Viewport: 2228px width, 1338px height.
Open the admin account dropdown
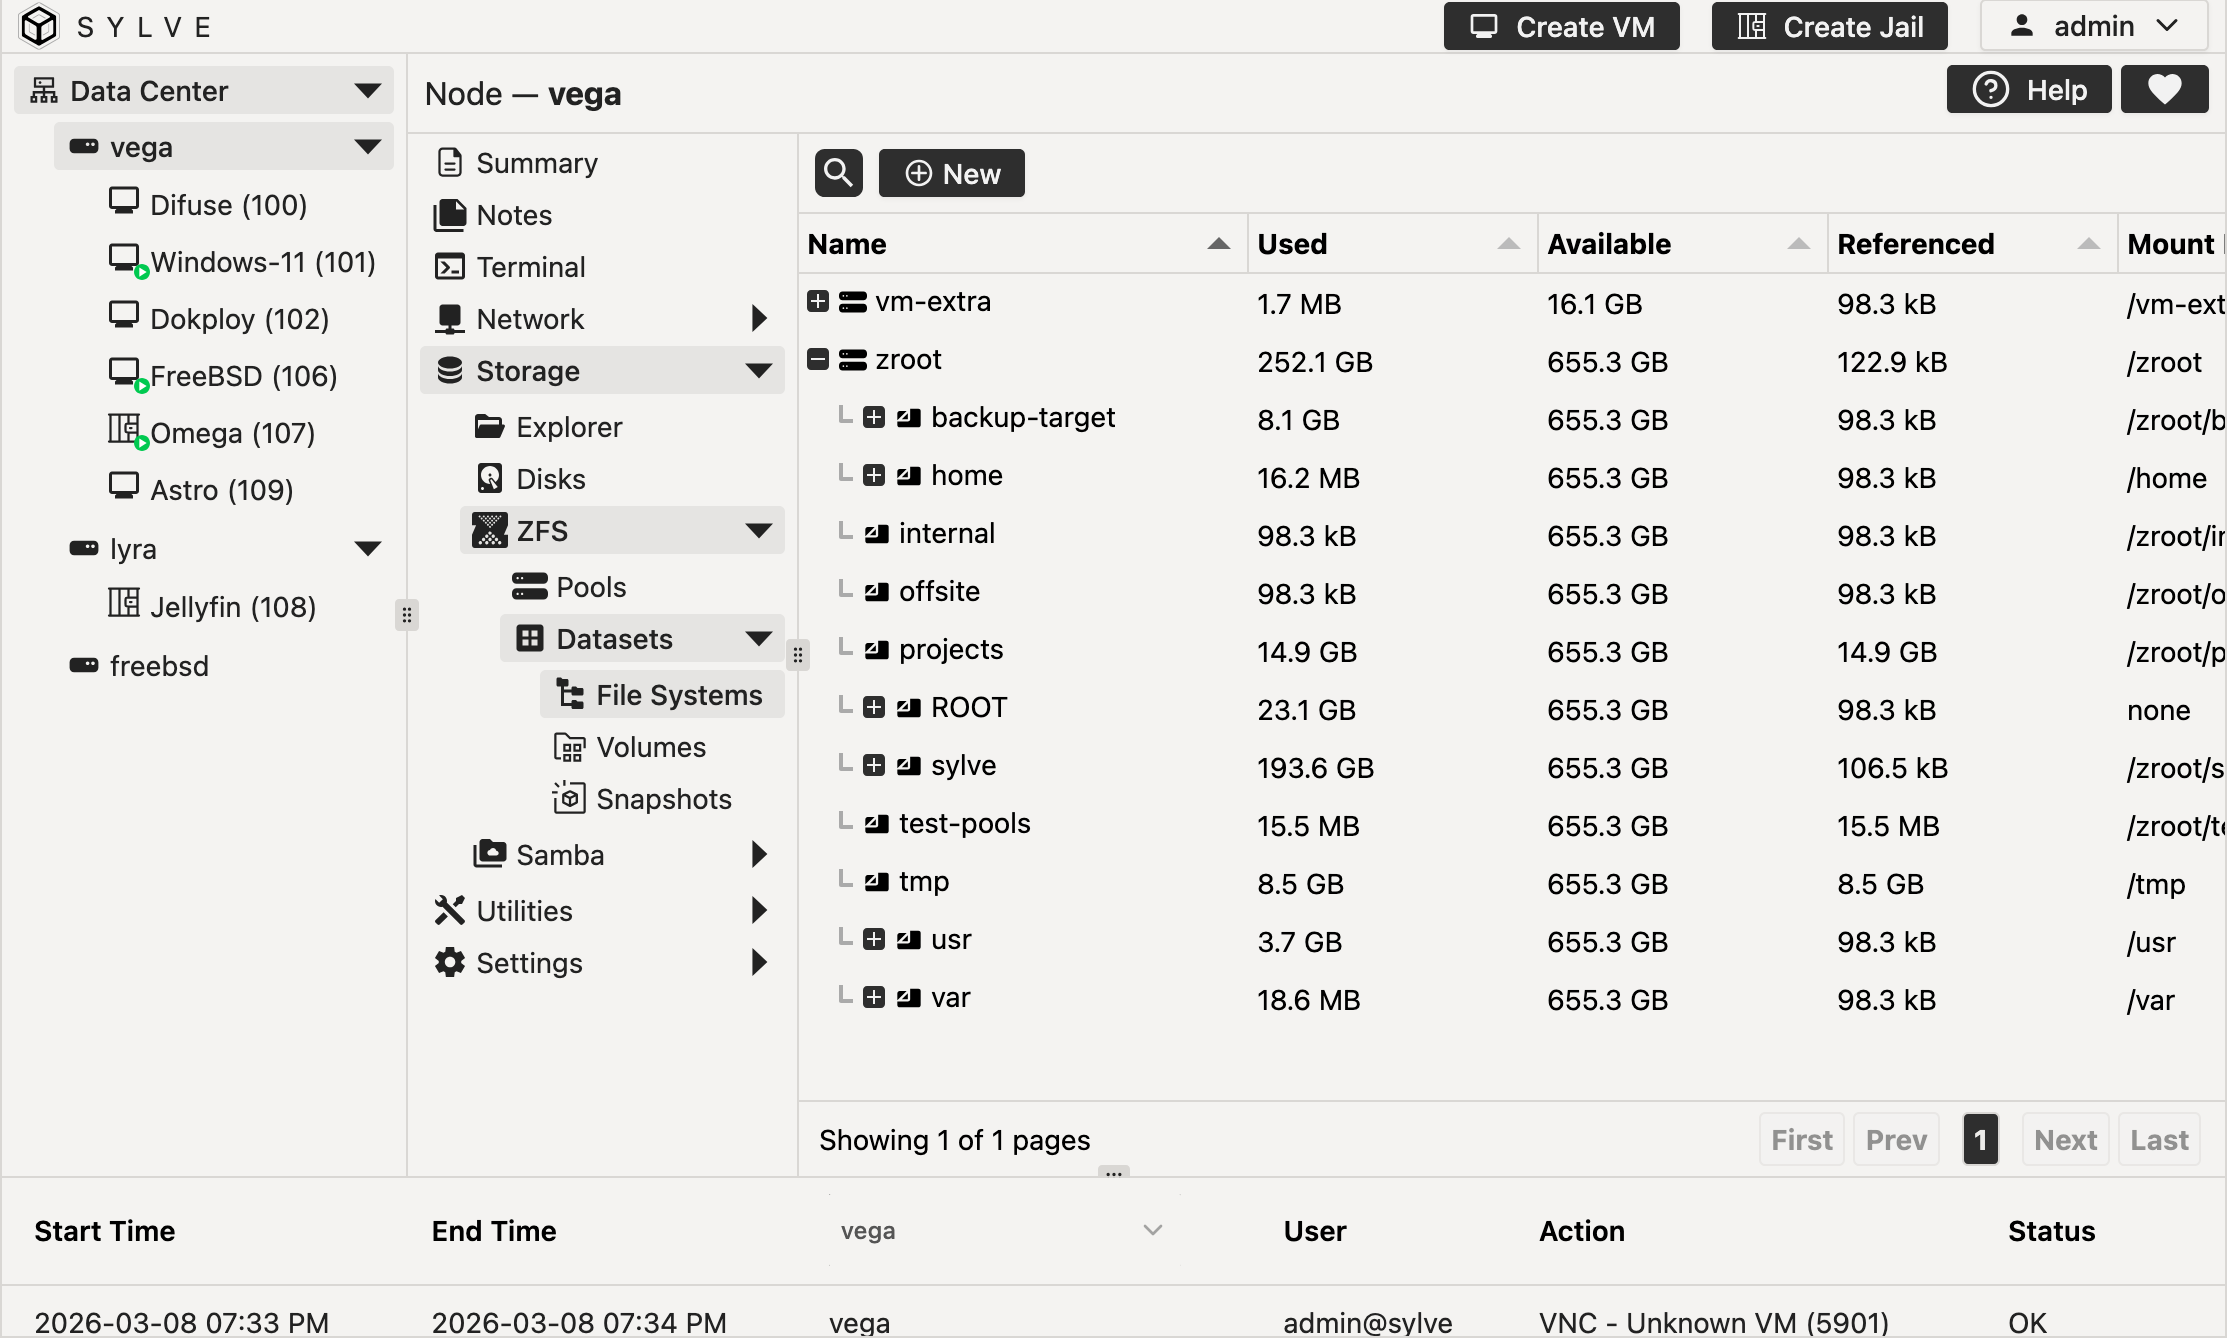pos(2094,26)
